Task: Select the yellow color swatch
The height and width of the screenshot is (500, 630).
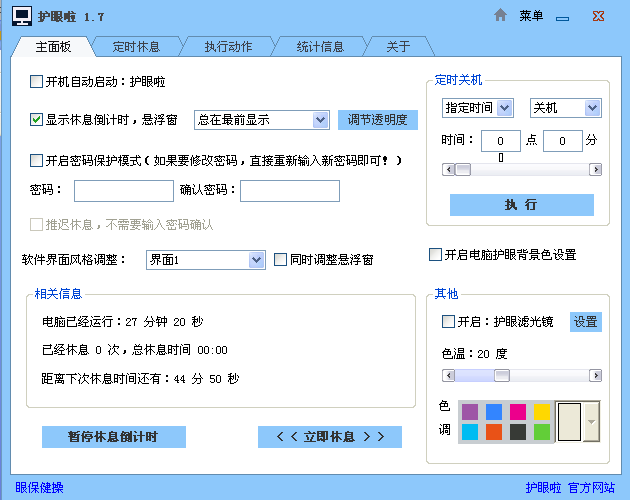Action: pyautogui.click(x=542, y=412)
